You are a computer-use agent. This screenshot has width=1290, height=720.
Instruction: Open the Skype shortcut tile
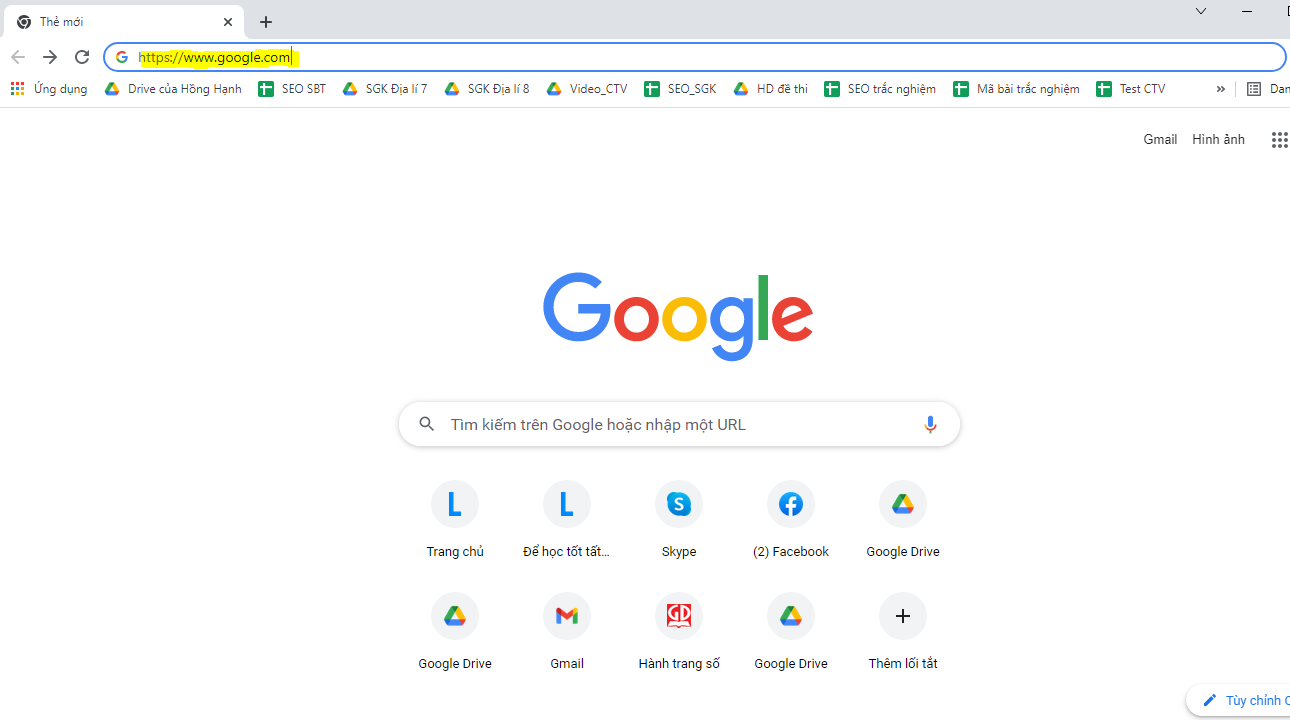tap(679, 505)
